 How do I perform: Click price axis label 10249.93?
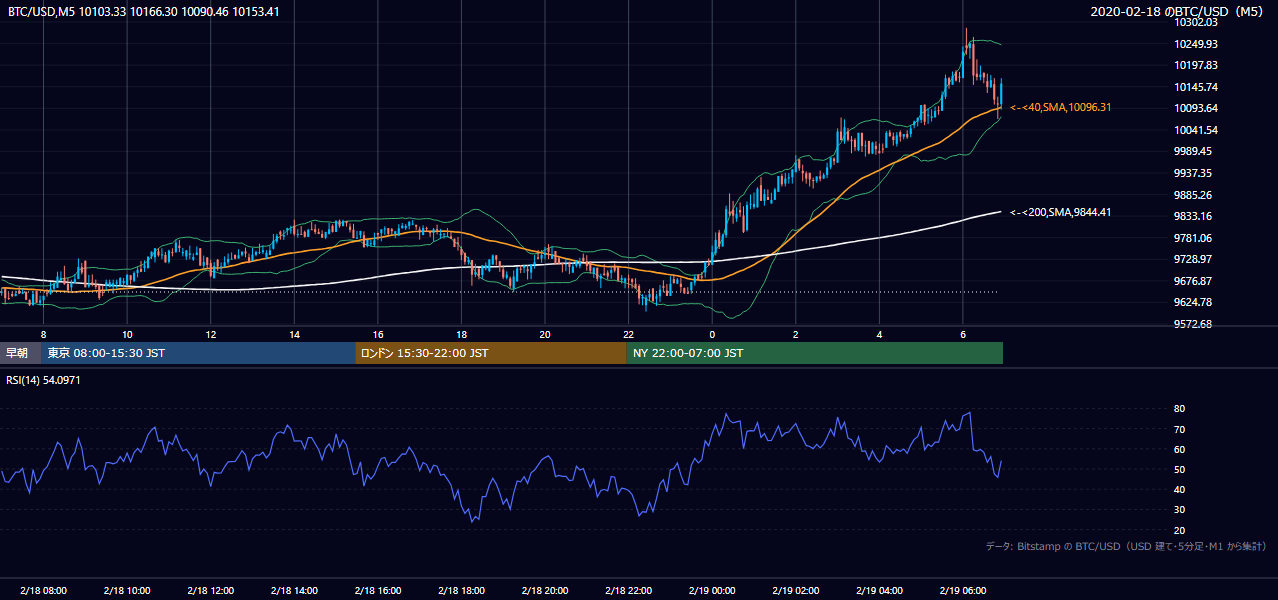pos(1195,44)
